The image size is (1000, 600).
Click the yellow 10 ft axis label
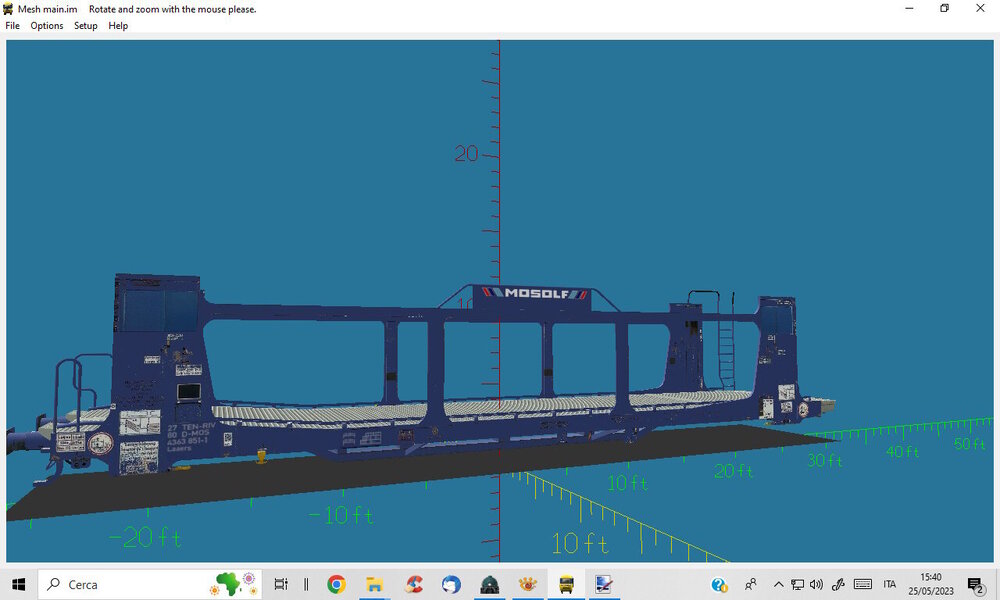click(580, 543)
